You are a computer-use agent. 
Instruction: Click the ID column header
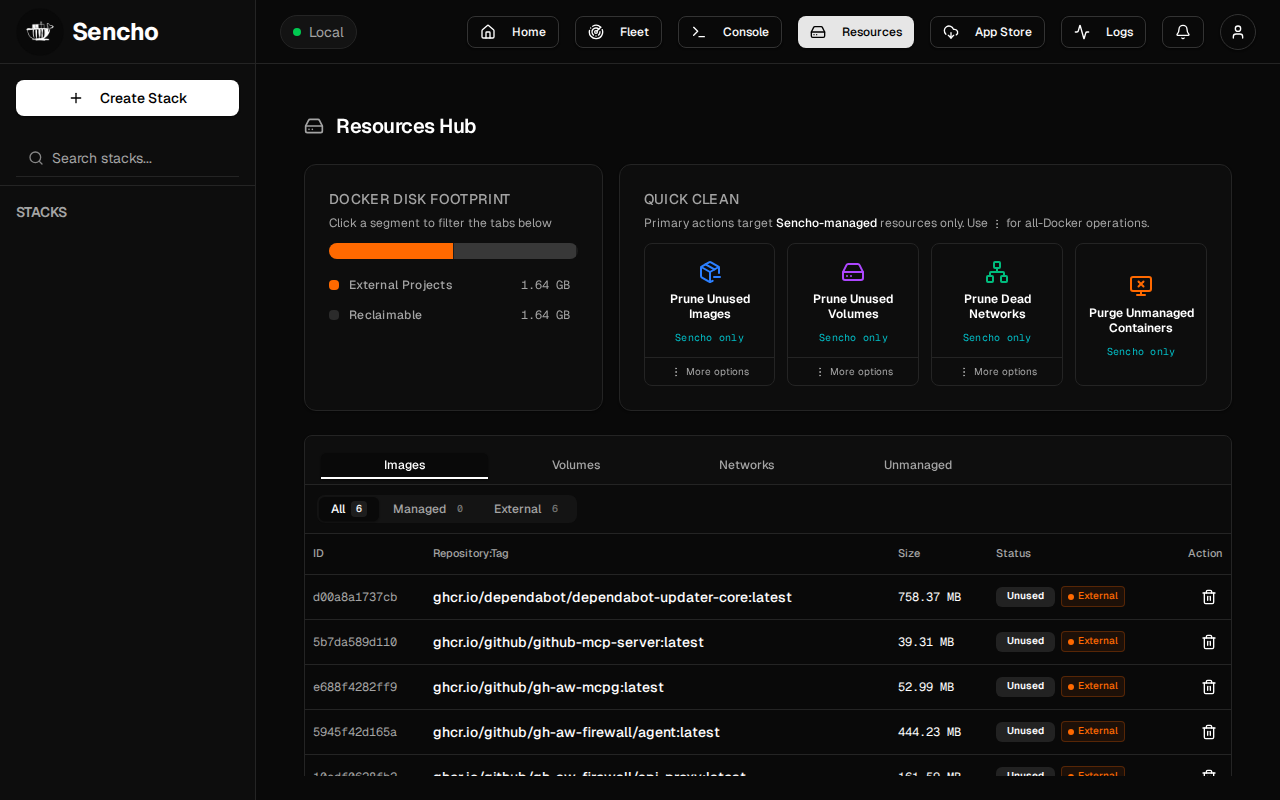(318, 553)
